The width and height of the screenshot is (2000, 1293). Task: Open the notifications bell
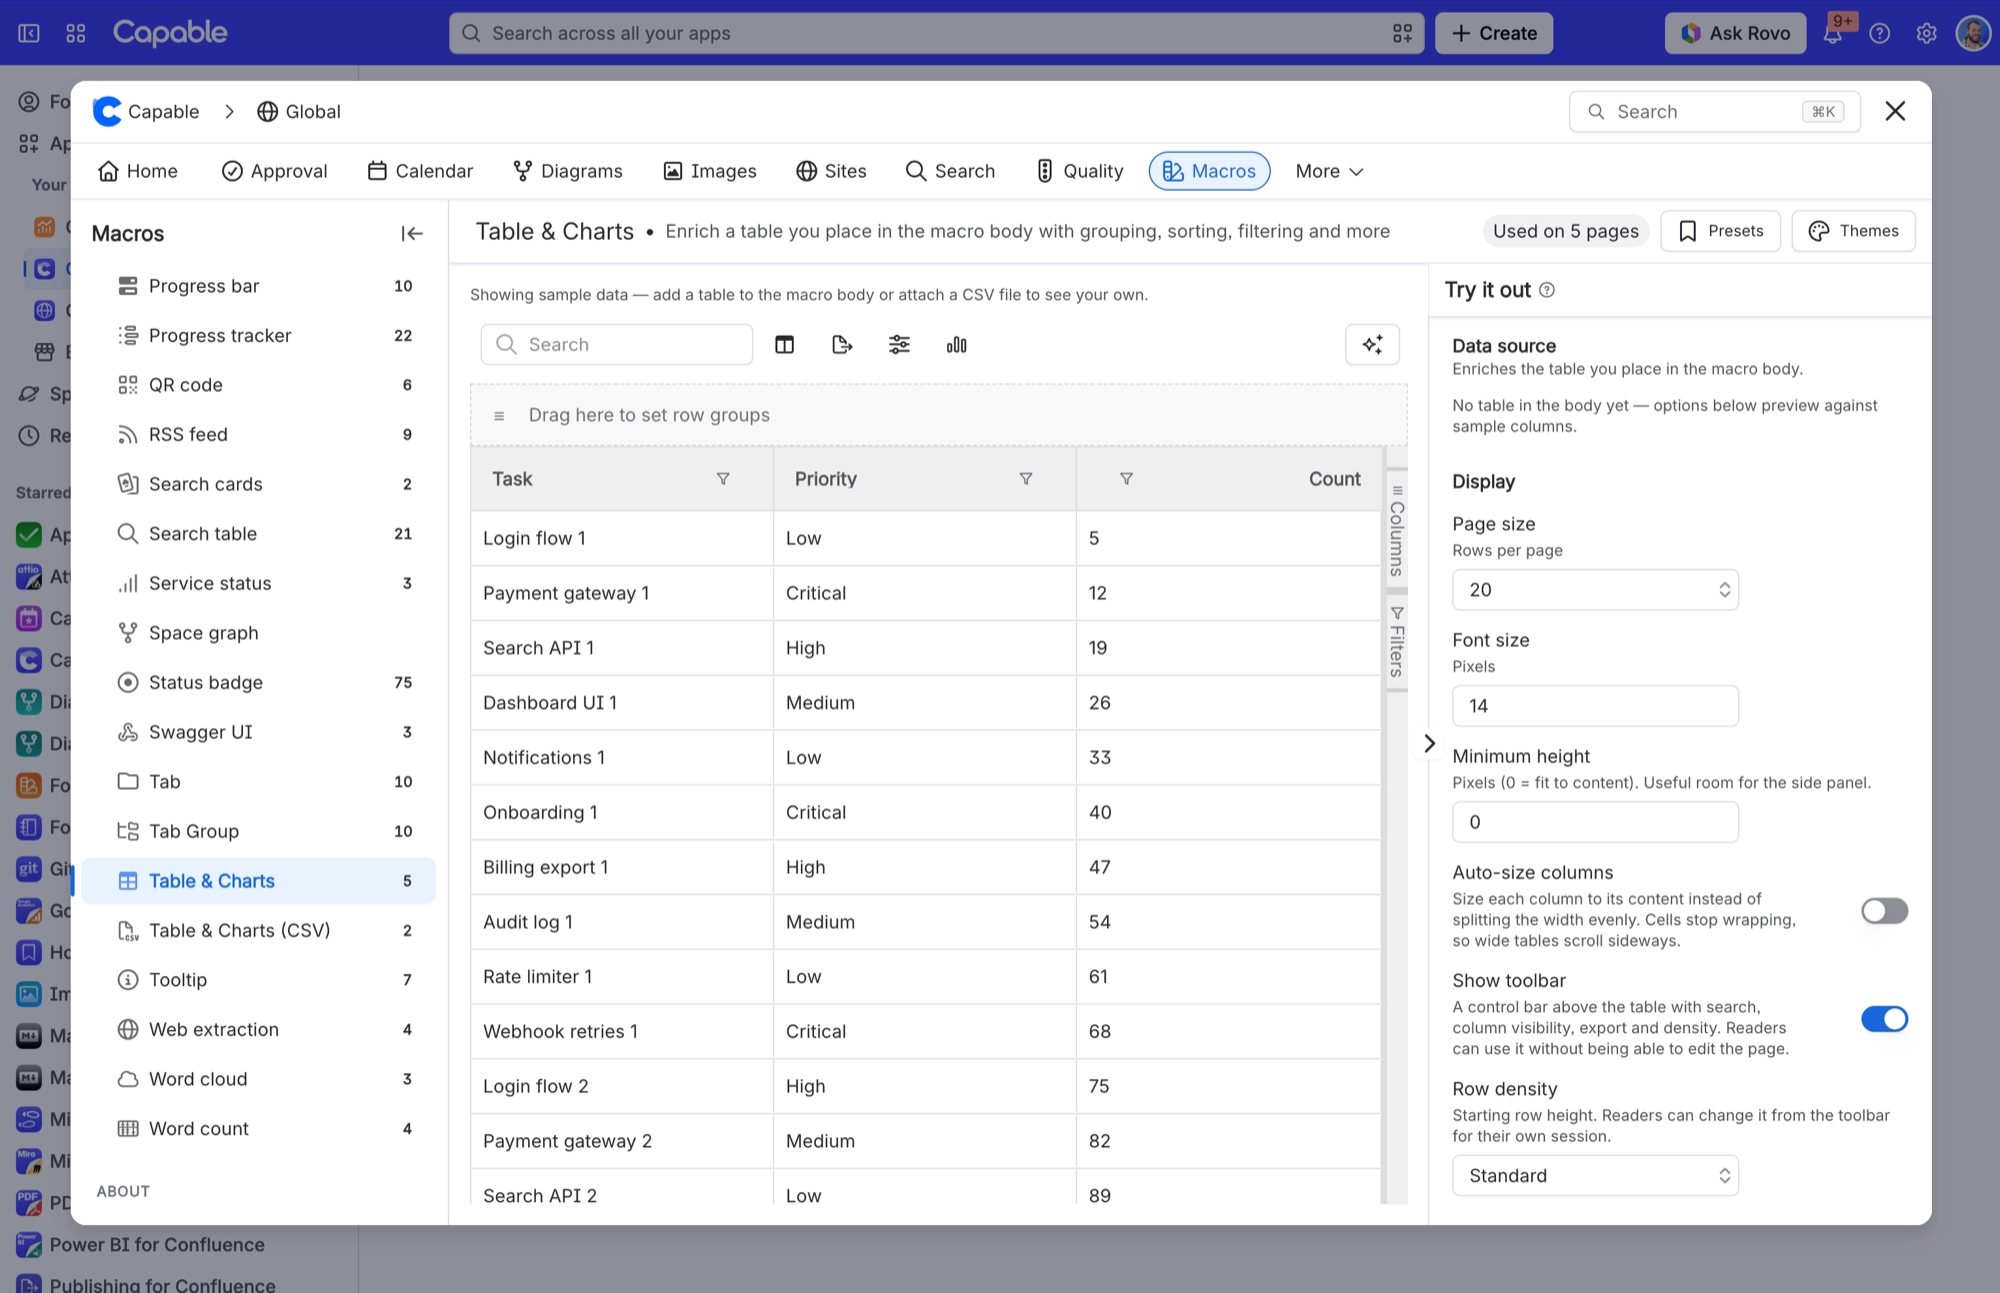point(1833,33)
